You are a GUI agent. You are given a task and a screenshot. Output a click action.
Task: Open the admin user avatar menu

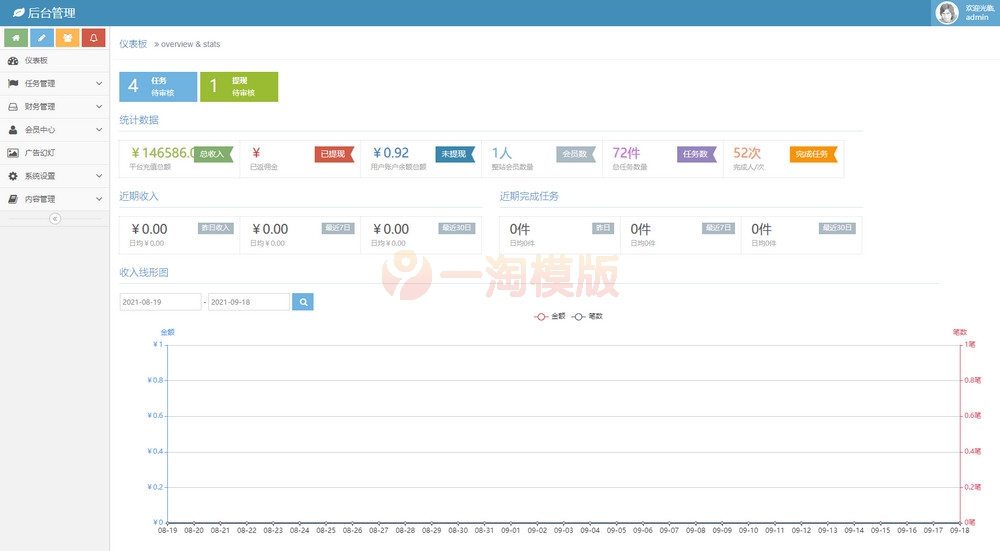point(946,13)
